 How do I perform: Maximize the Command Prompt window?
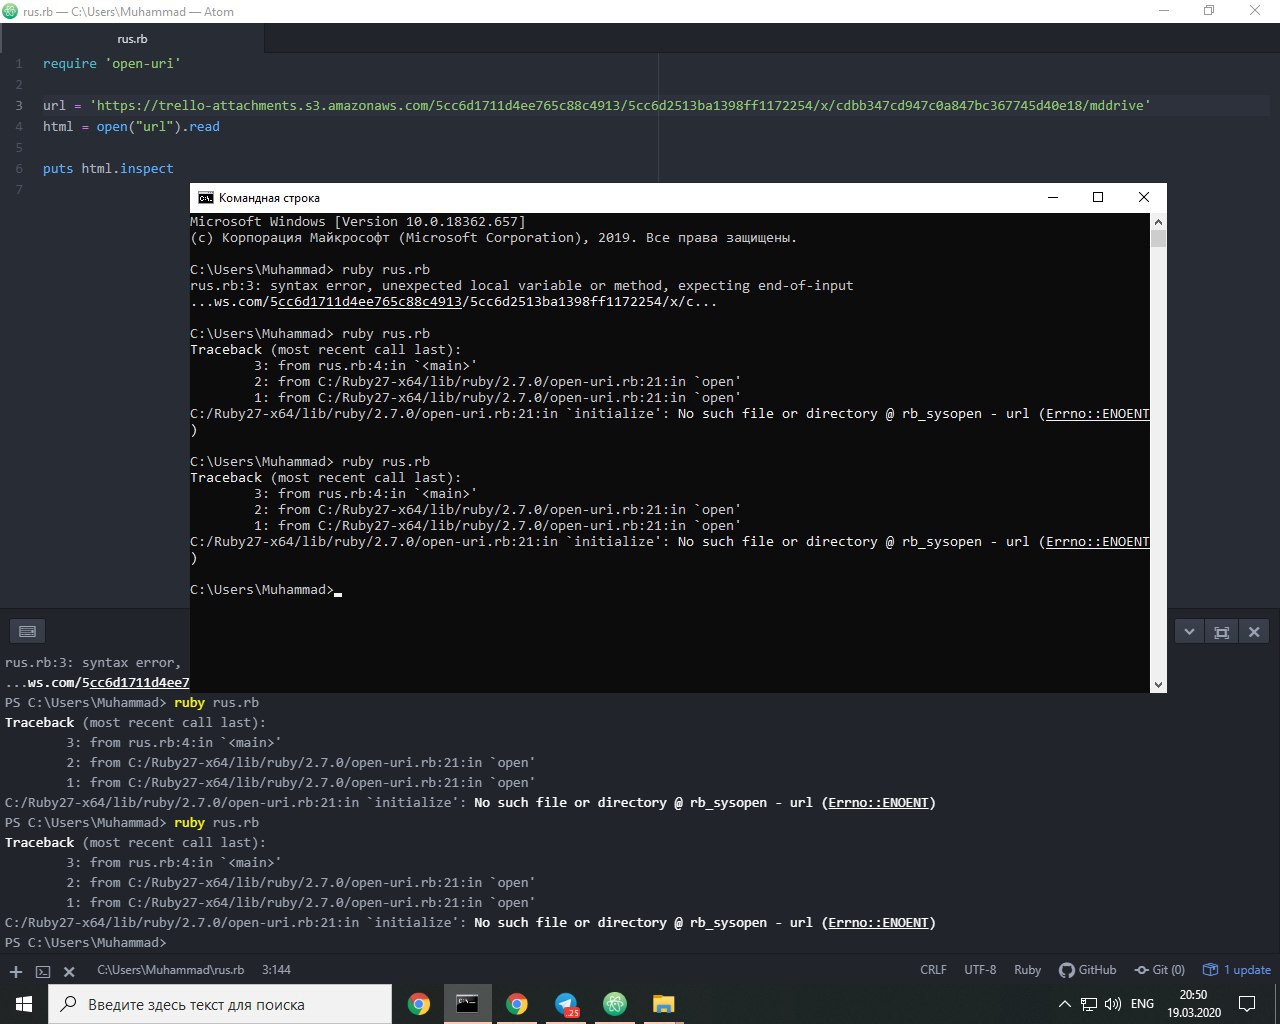1098,197
